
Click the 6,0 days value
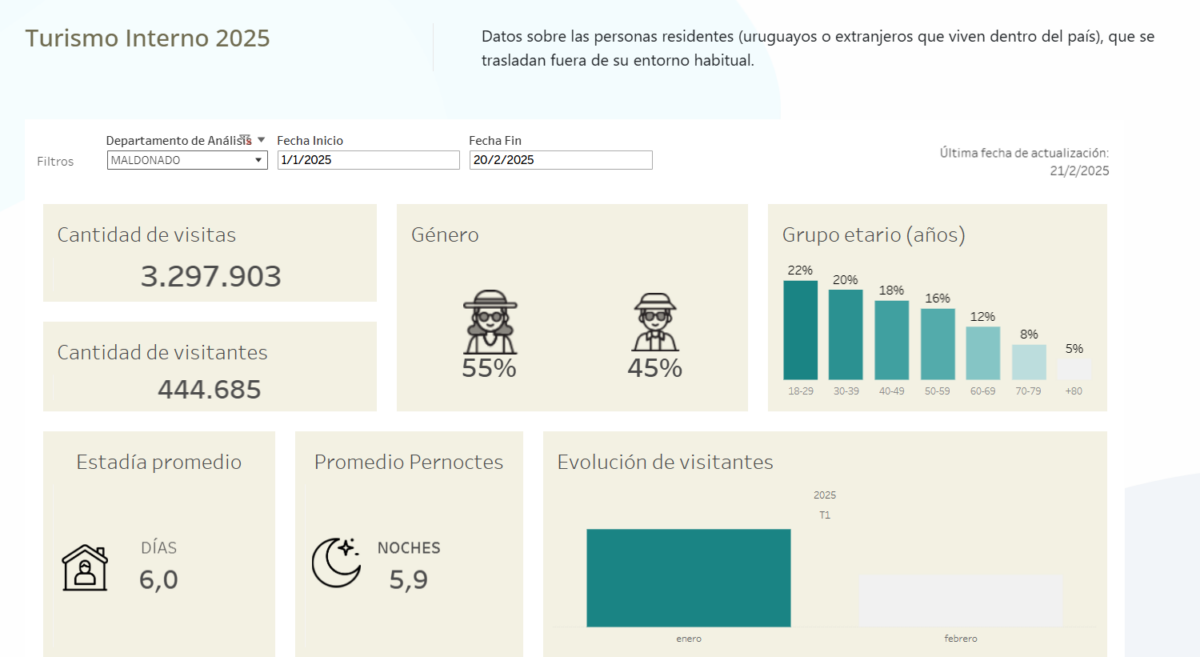tap(159, 579)
